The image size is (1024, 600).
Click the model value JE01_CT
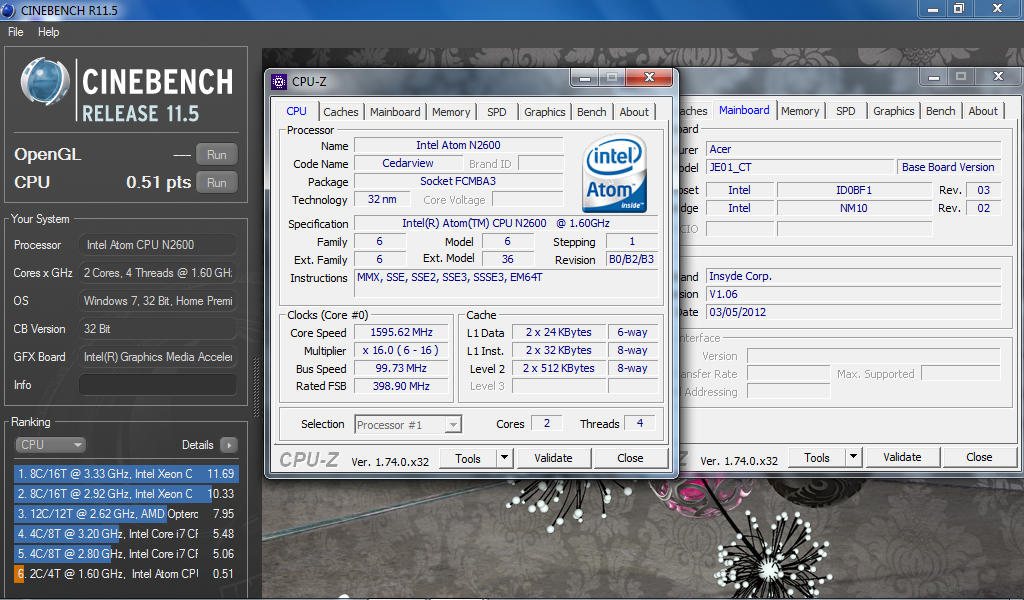click(800, 167)
